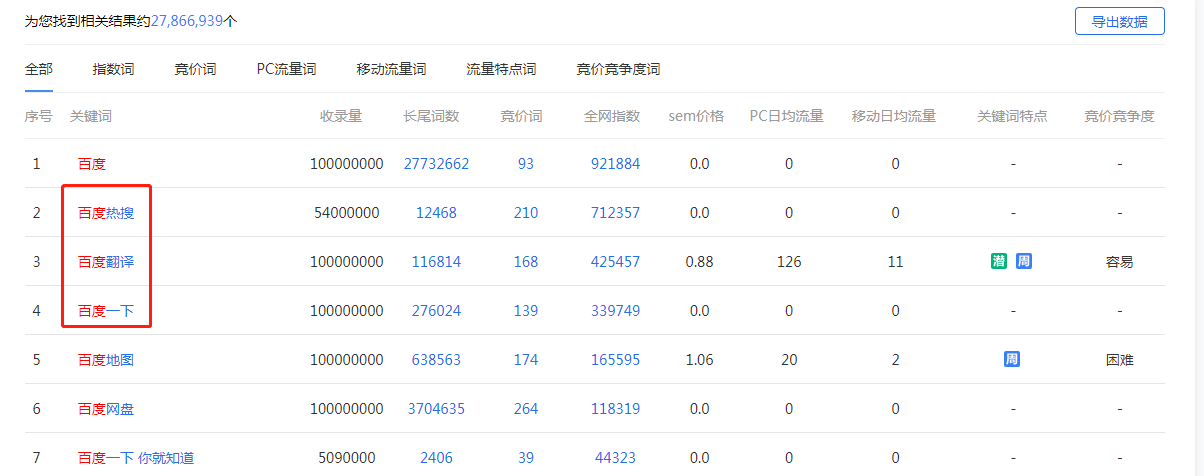The width and height of the screenshot is (1204, 476).
Task: Click long-tail count 276024
Action: point(436,311)
